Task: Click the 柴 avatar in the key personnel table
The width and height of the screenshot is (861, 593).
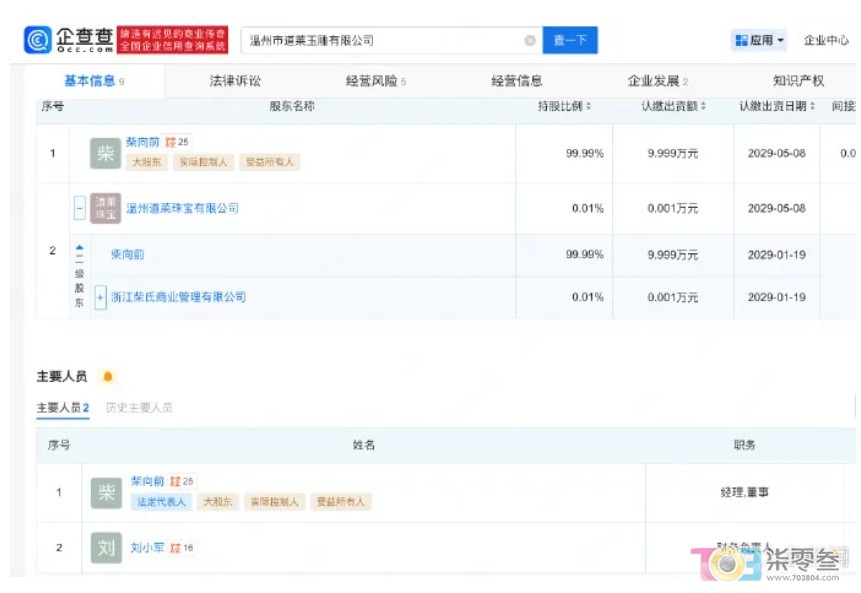Action: coord(105,492)
